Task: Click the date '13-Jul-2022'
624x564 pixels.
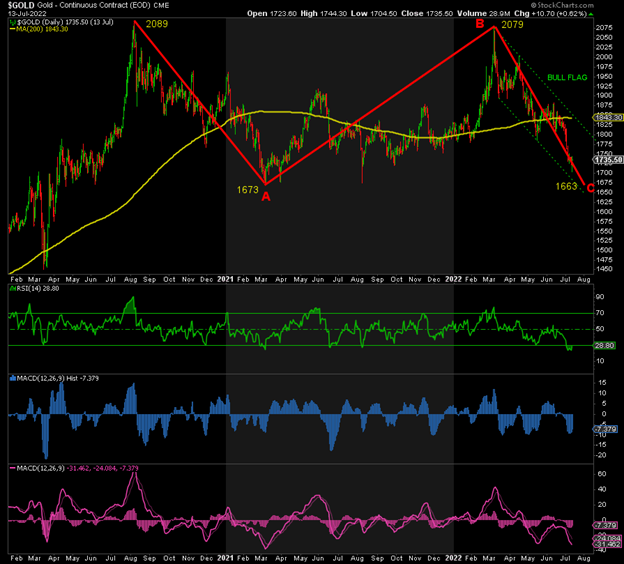Action: 27,14
